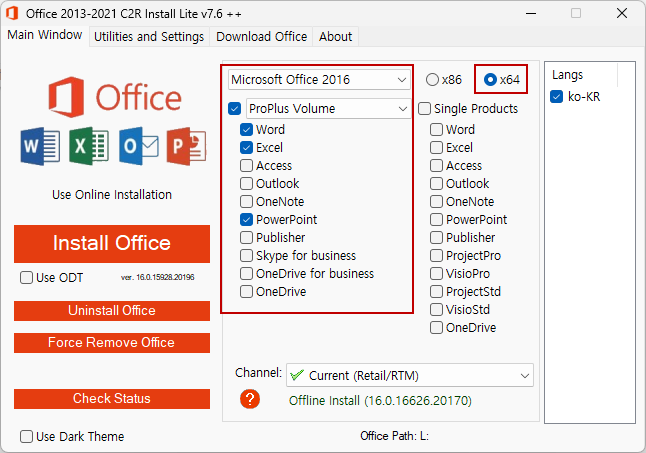Check the ProjectStd checkbox
This screenshot has width=646, height=453.
pyautogui.click(x=436, y=292)
